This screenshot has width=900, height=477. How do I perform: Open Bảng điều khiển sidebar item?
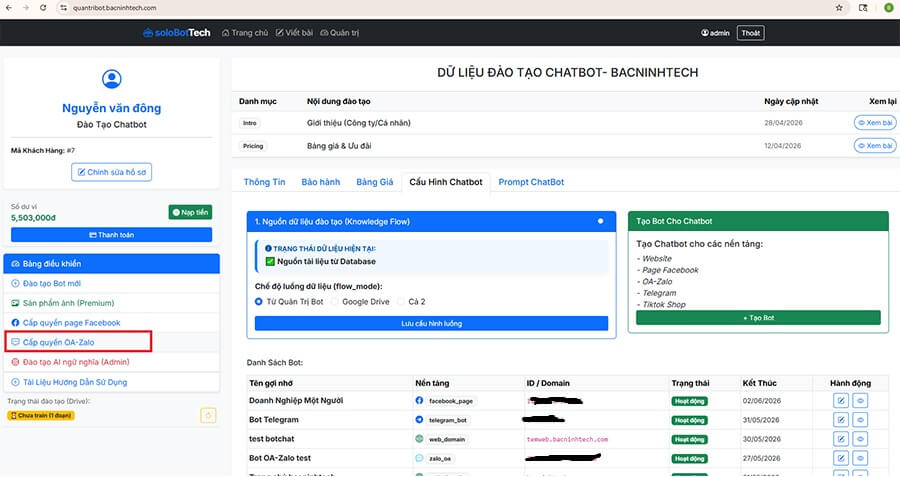(x=111, y=263)
